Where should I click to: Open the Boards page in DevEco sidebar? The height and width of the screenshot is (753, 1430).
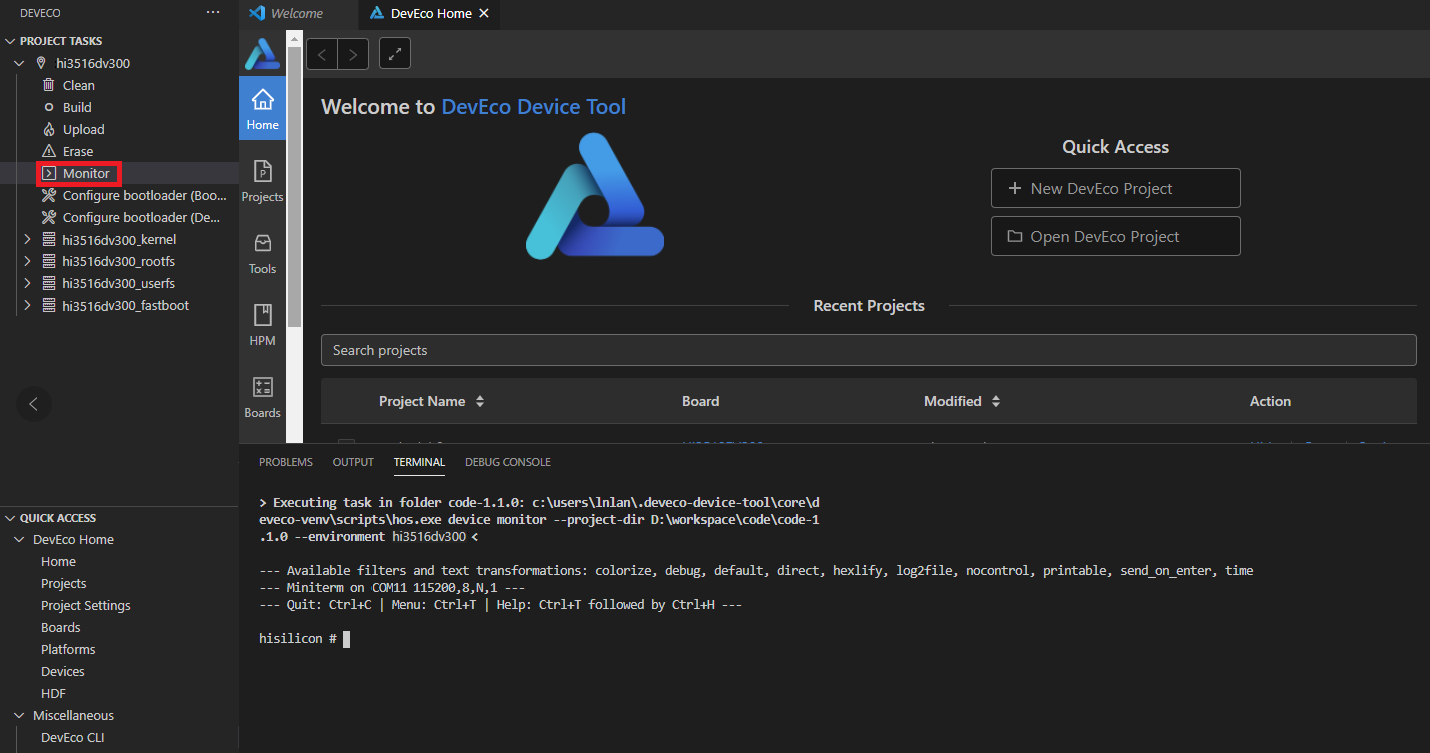tap(262, 396)
